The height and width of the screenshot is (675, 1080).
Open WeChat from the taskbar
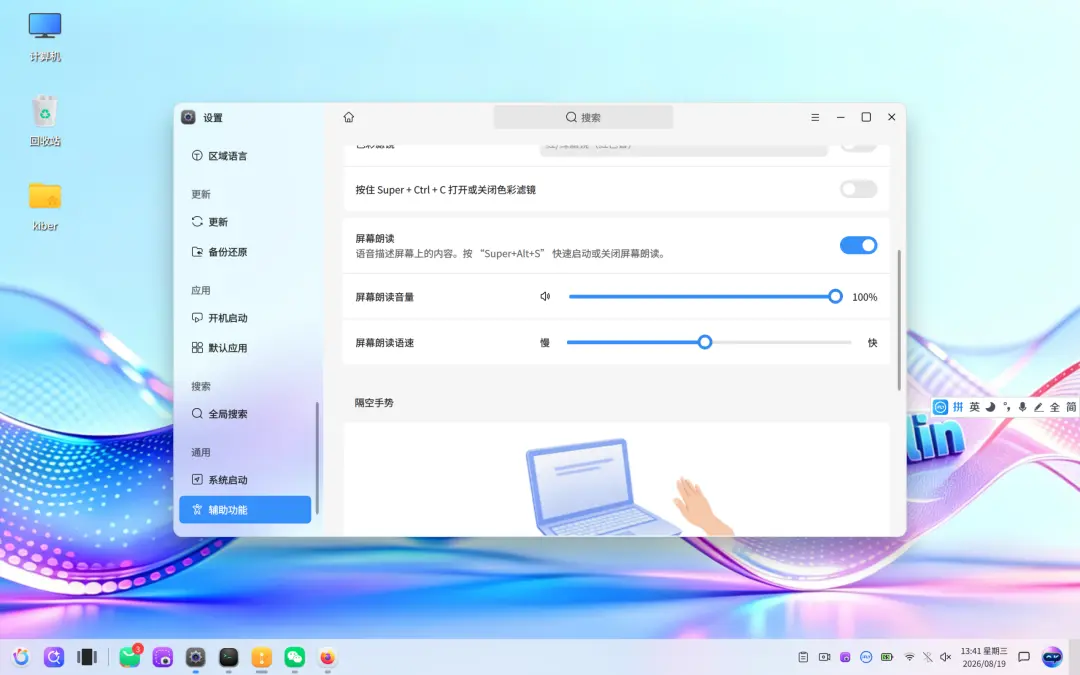tap(295, 657)
